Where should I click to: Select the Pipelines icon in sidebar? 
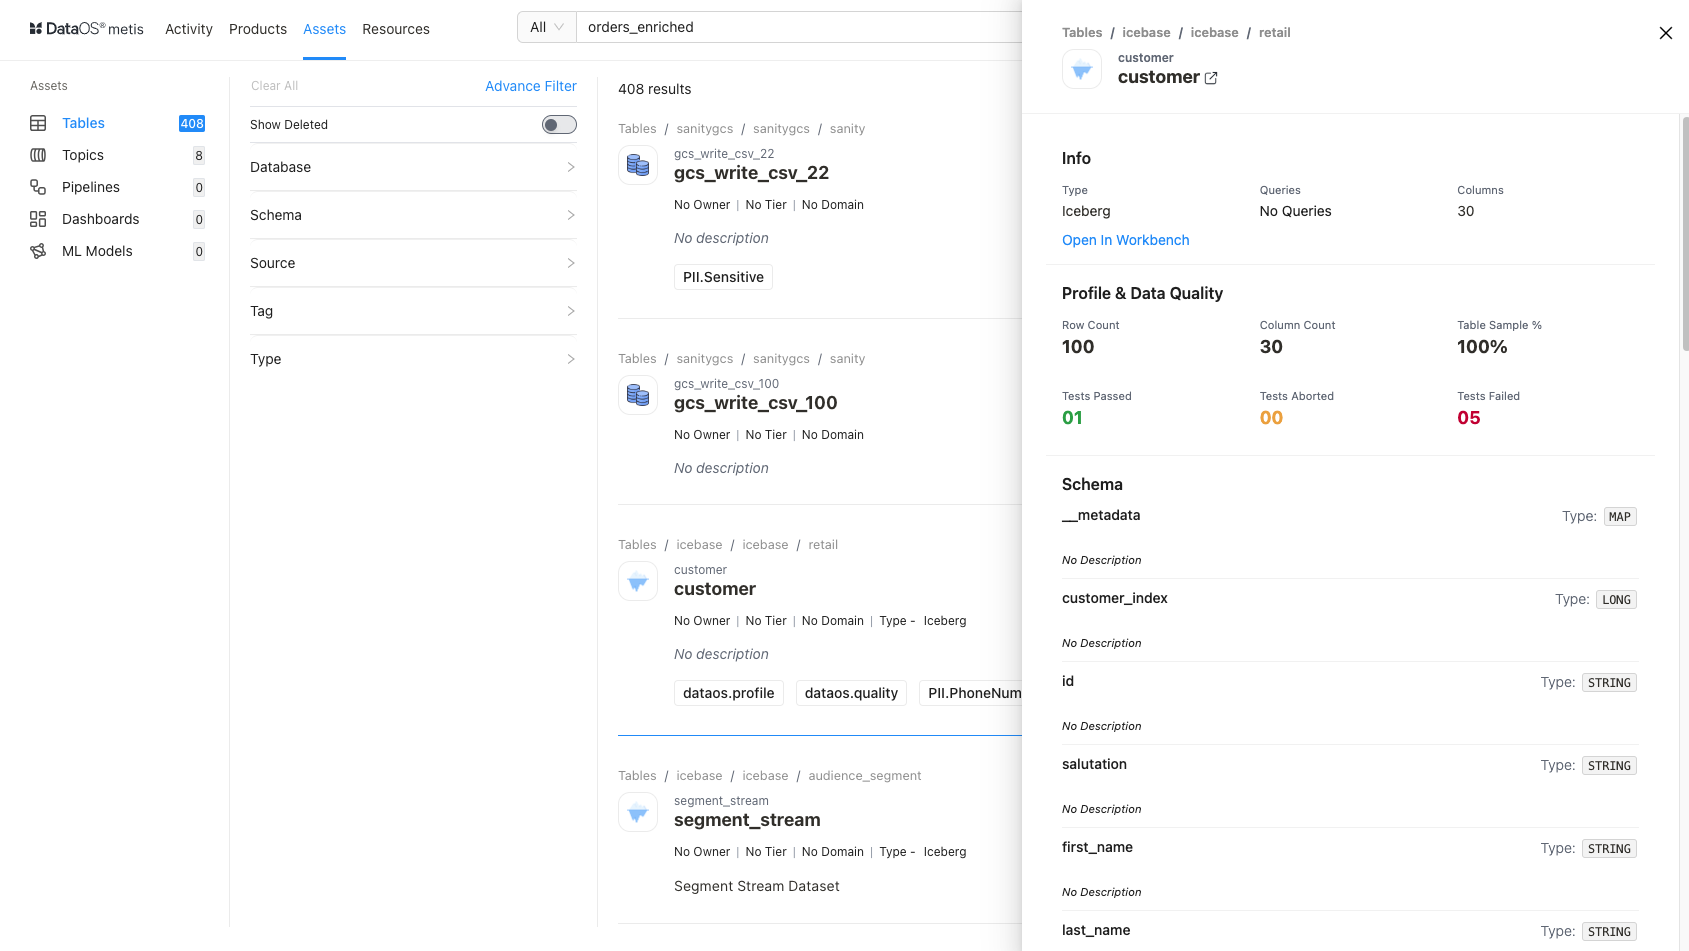tap(38, 187)
